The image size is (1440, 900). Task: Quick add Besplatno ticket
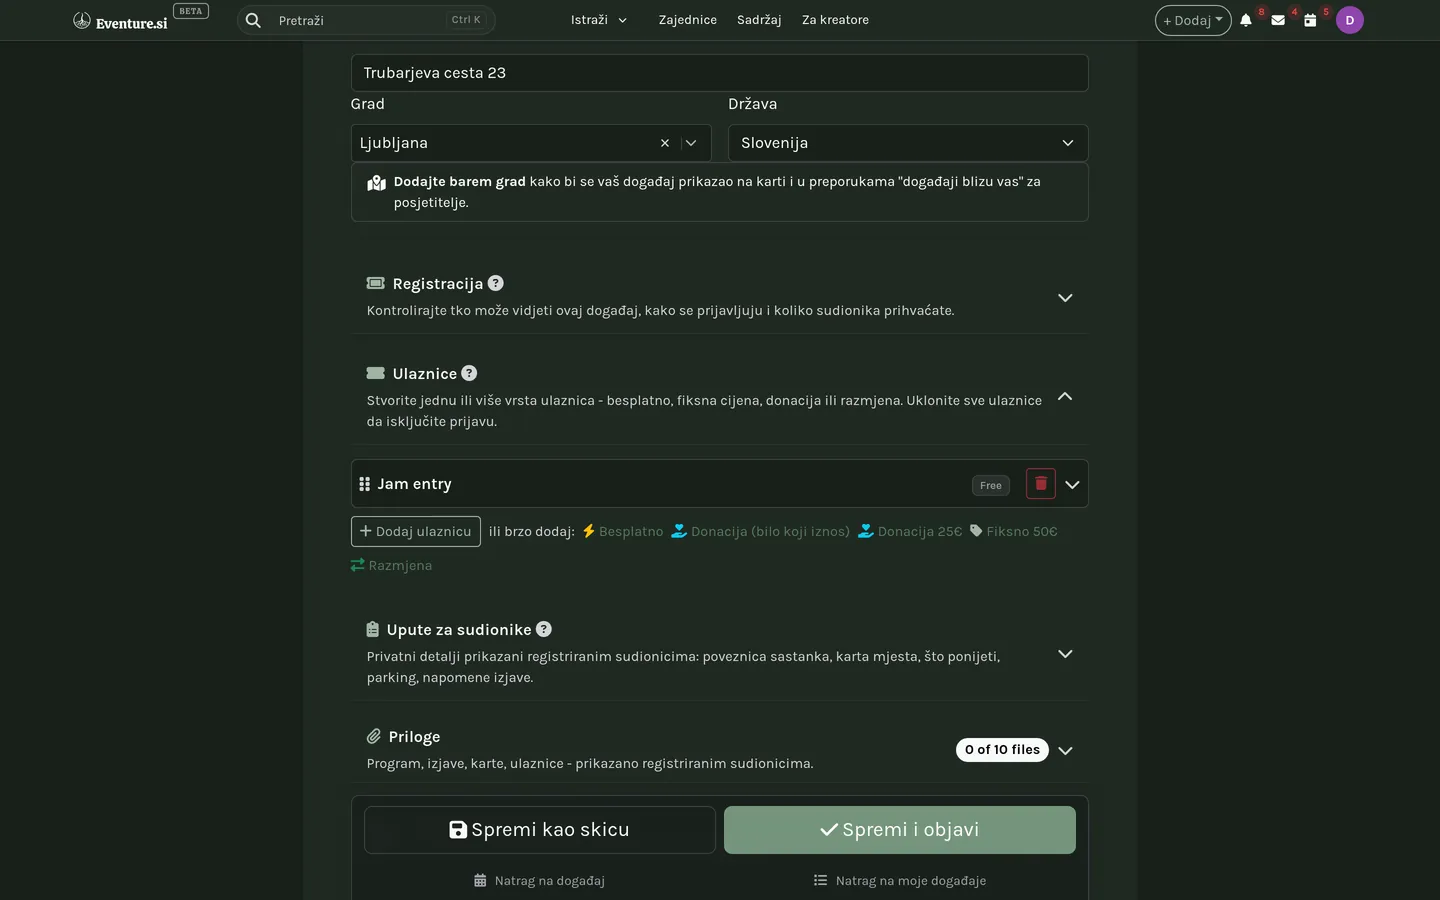(x=623, y=531)
